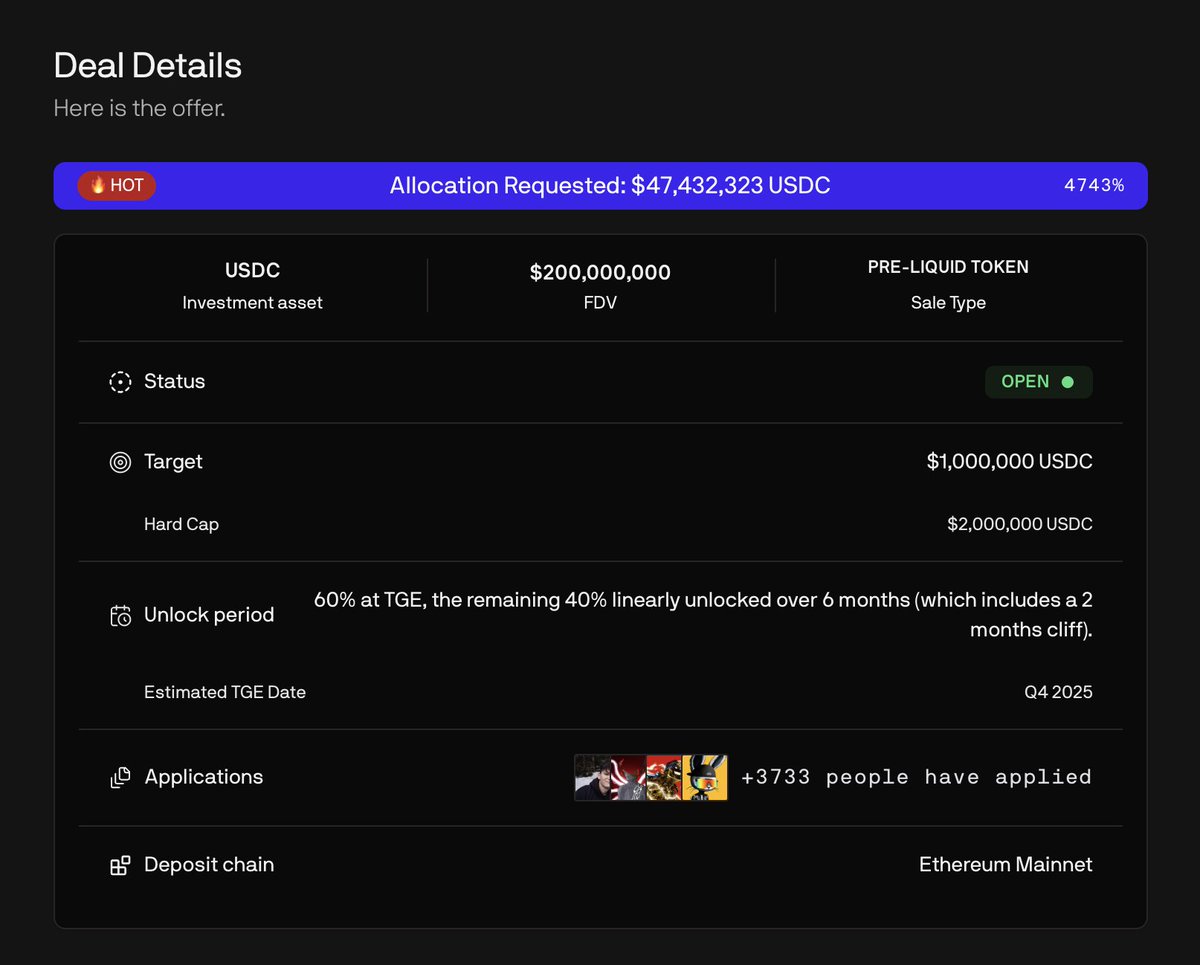Click the flame icon in the HOT badge
Image resolution: width=1200 pixels, height=965 pixels.
[x=98, y=185]
